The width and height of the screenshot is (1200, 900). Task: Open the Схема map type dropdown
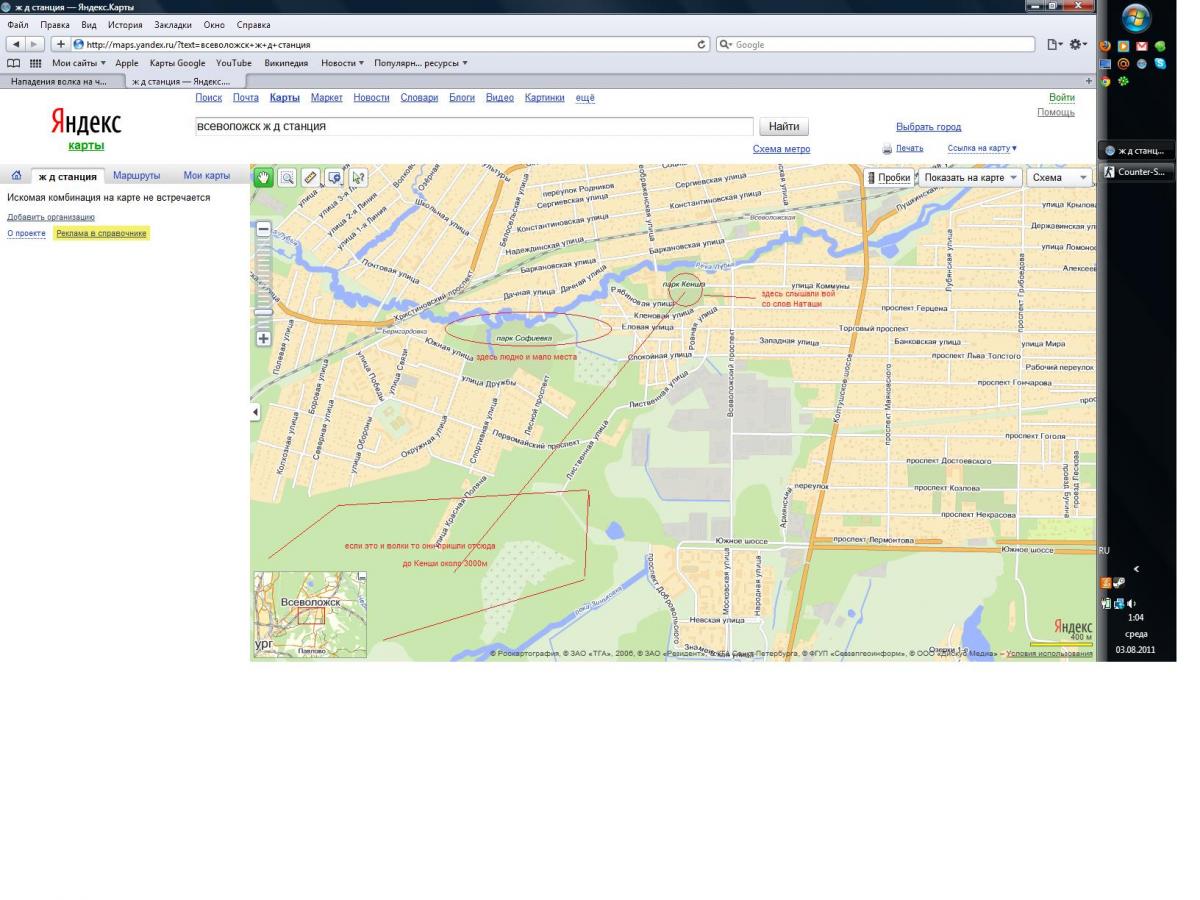(x=1058, y=177)
